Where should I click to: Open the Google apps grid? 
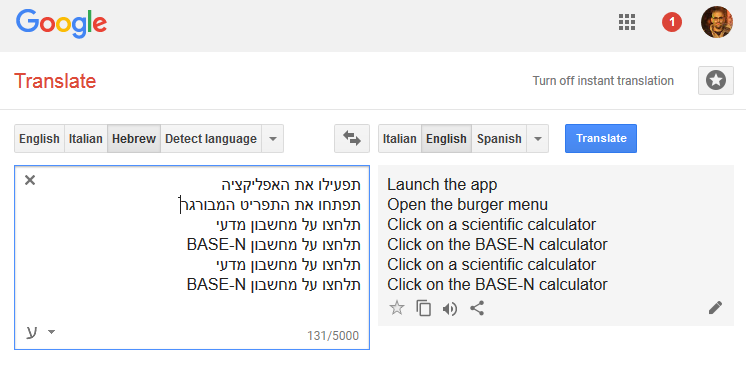(x=627, y=22)
